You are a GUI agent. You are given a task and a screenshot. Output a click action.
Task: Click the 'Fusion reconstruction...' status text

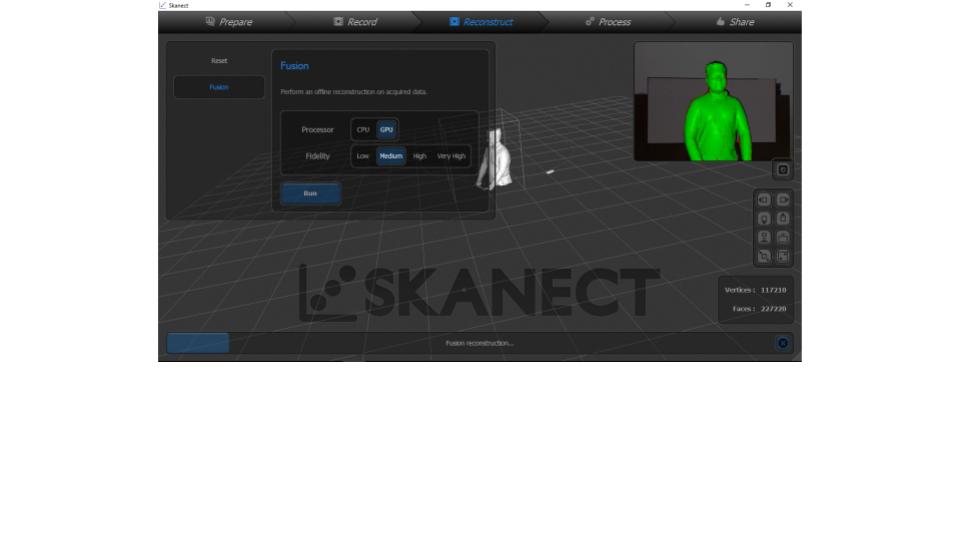[x=479, y=343]
